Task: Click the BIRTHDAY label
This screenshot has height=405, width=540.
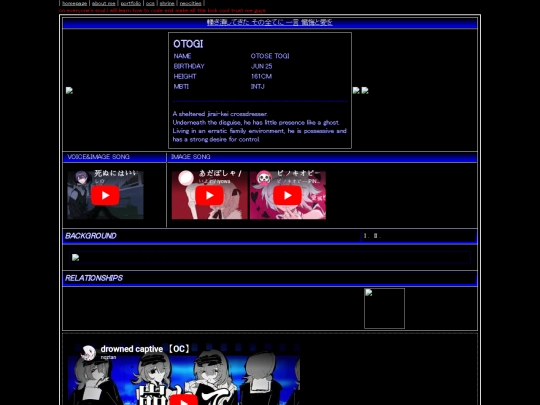Action: click(189, 66)
